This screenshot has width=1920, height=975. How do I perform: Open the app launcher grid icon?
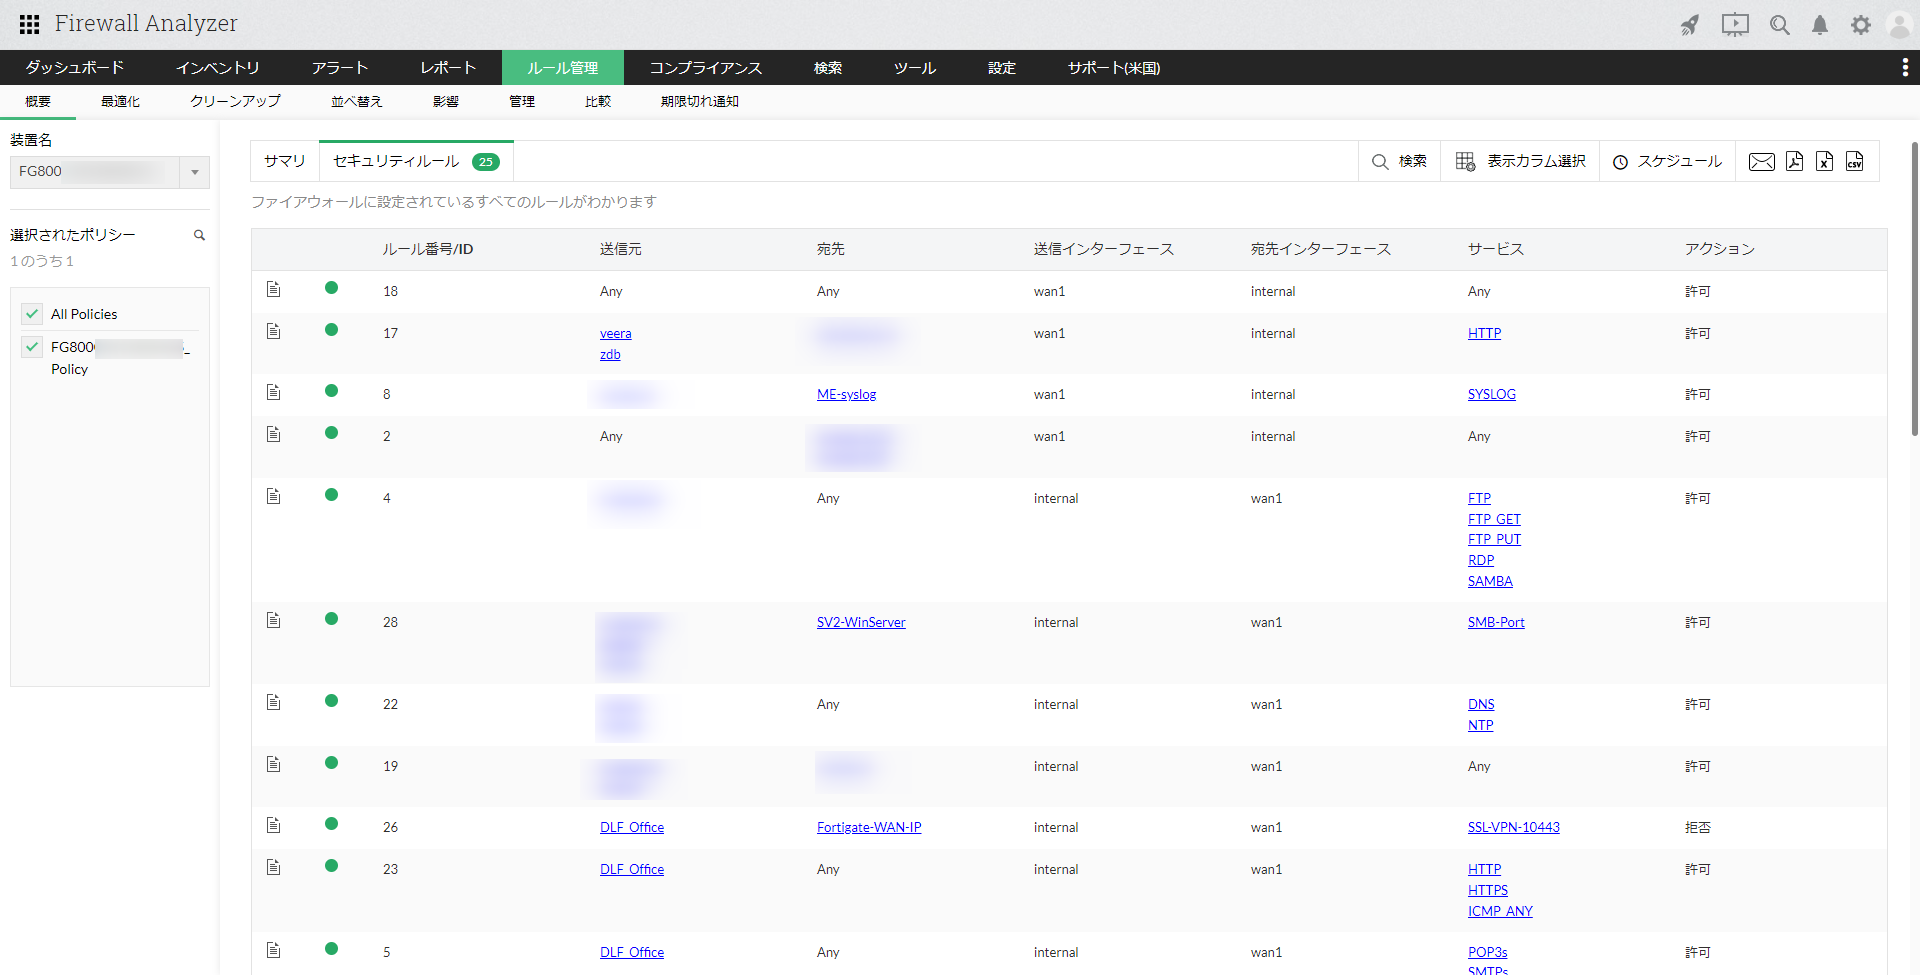(29, 24)
